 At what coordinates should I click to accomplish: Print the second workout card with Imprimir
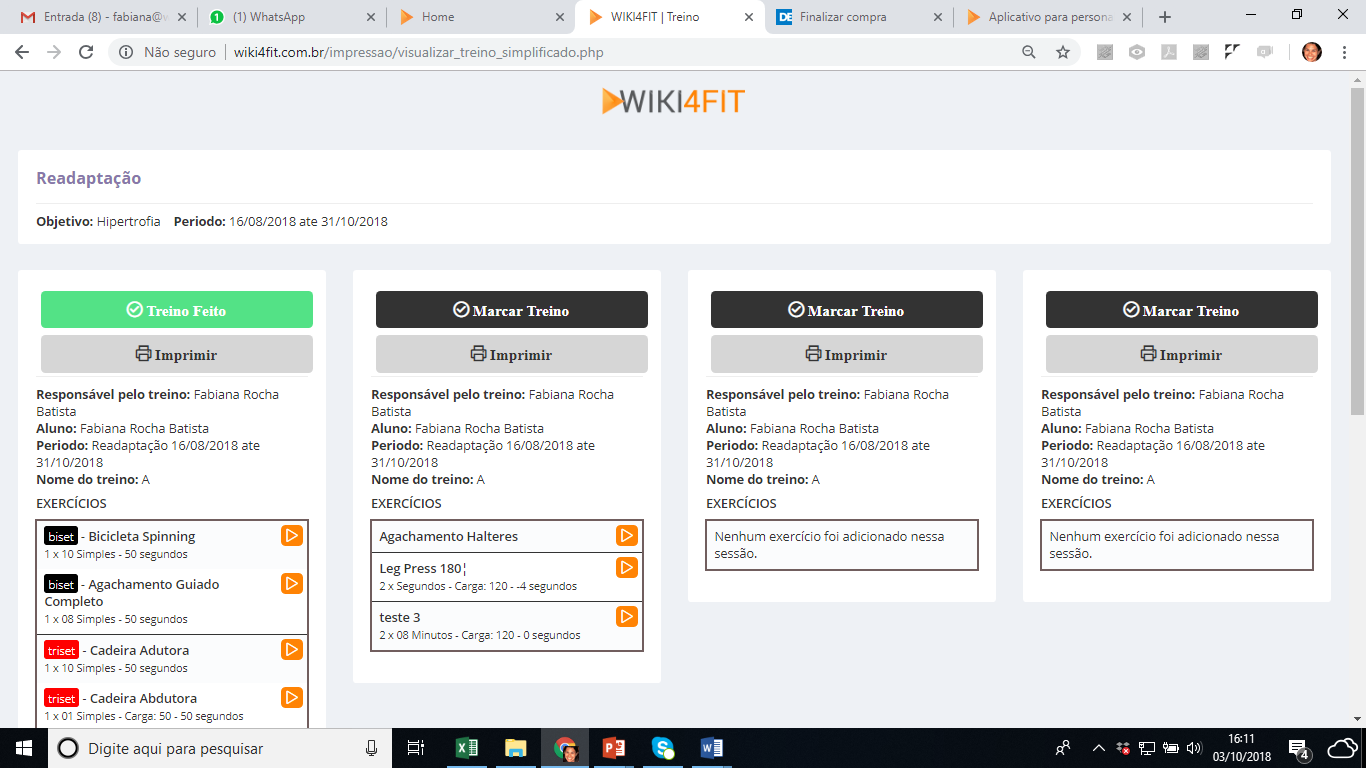tap(512, 354)
